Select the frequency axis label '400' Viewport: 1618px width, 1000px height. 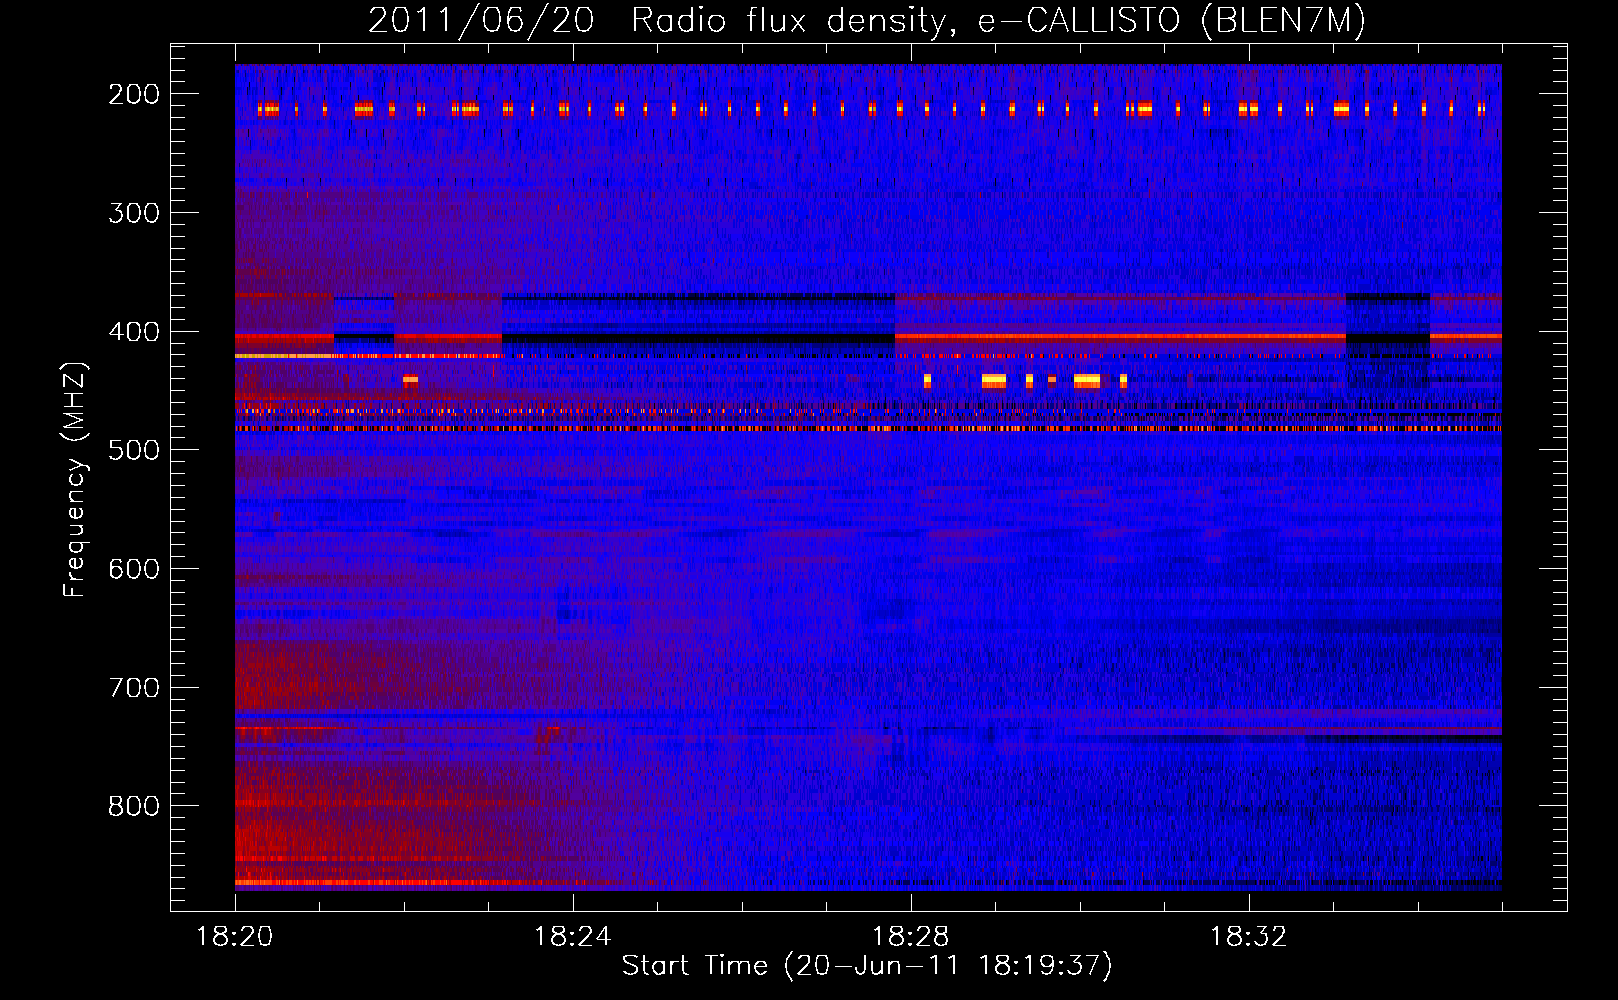pyautogui.click(x=134, y=332)
